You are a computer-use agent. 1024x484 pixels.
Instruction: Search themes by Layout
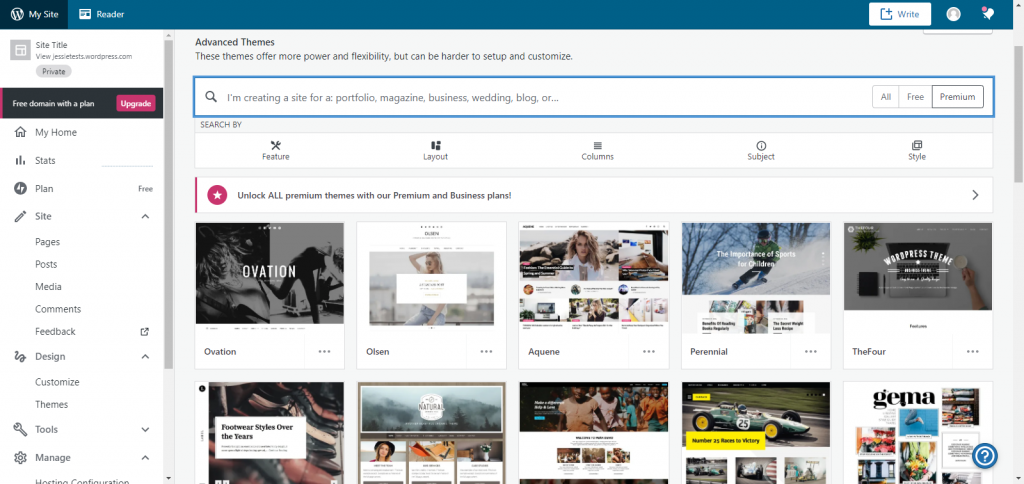pos(436,151)
